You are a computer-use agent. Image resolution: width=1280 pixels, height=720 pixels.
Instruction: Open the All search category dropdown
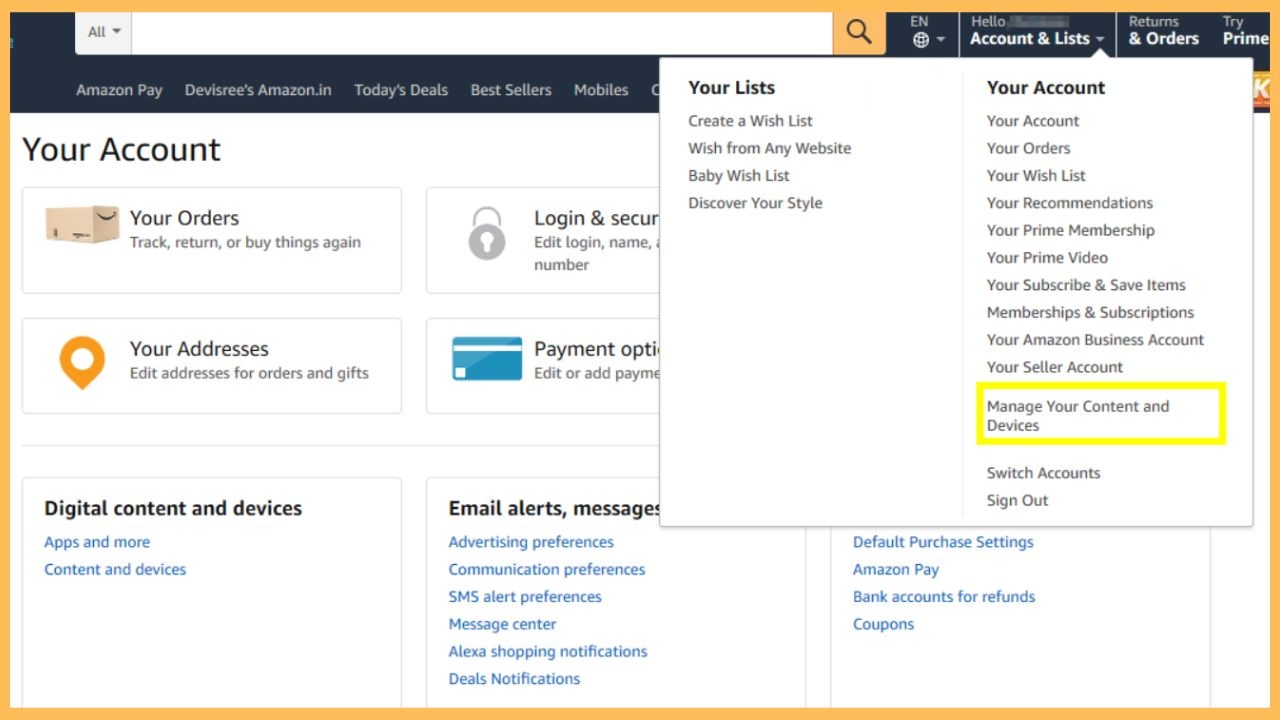coord(103,32)
